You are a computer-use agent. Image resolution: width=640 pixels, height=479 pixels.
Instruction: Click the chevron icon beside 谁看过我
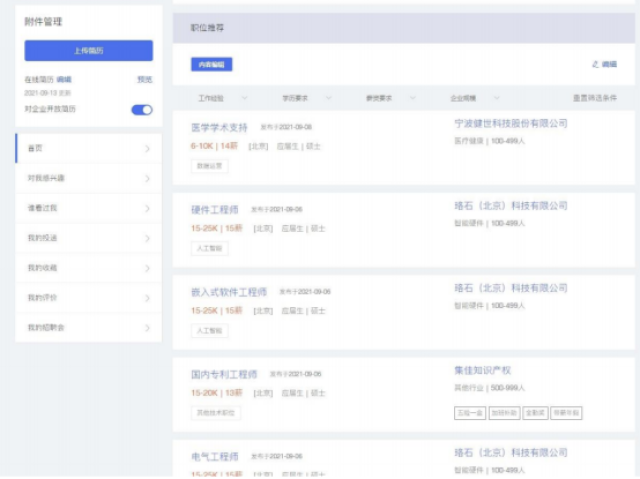coord(147,208)
